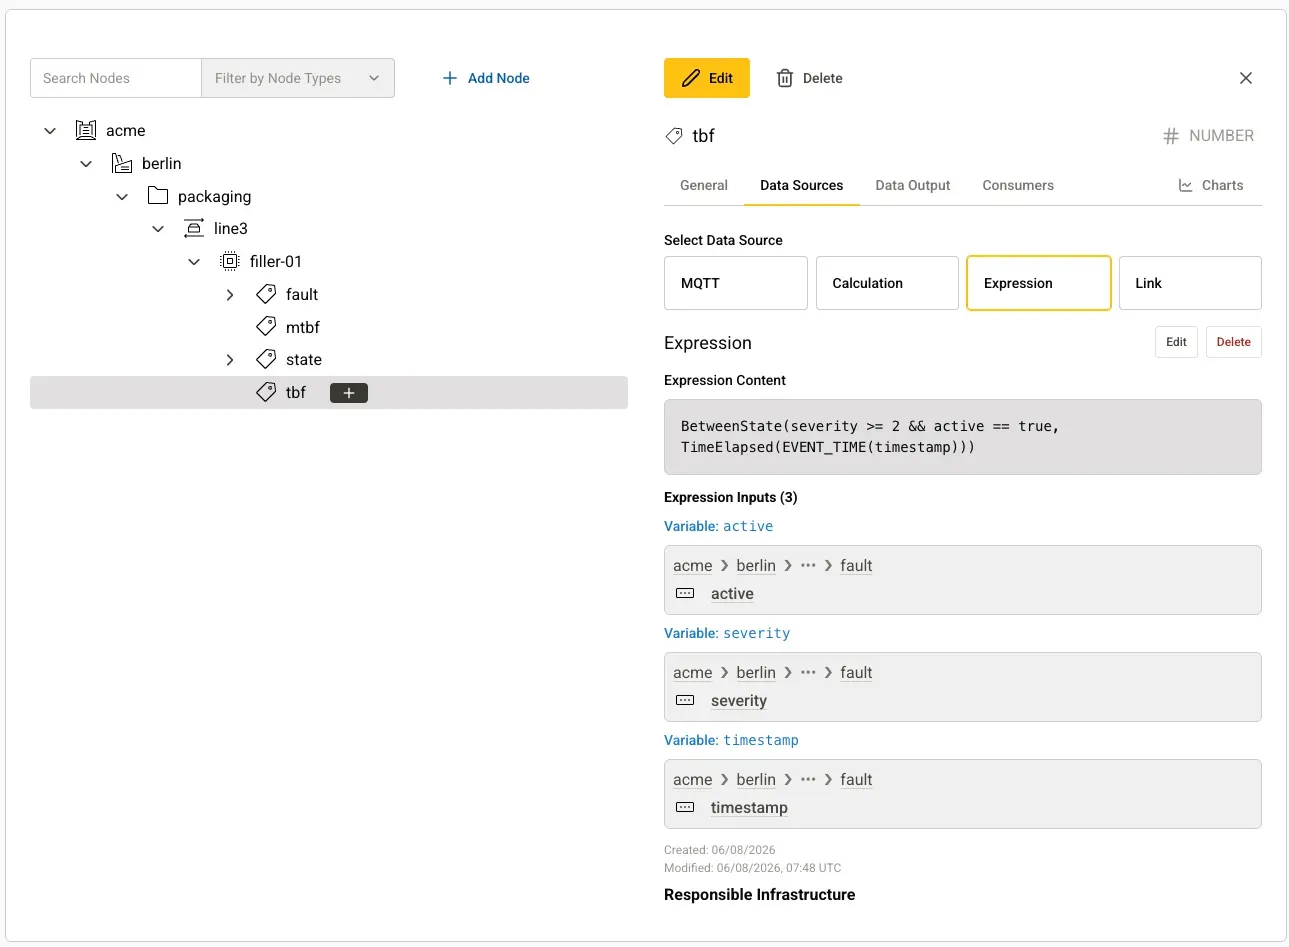
Task: Follow acme link in active variable path
Action: click(693, 566)
